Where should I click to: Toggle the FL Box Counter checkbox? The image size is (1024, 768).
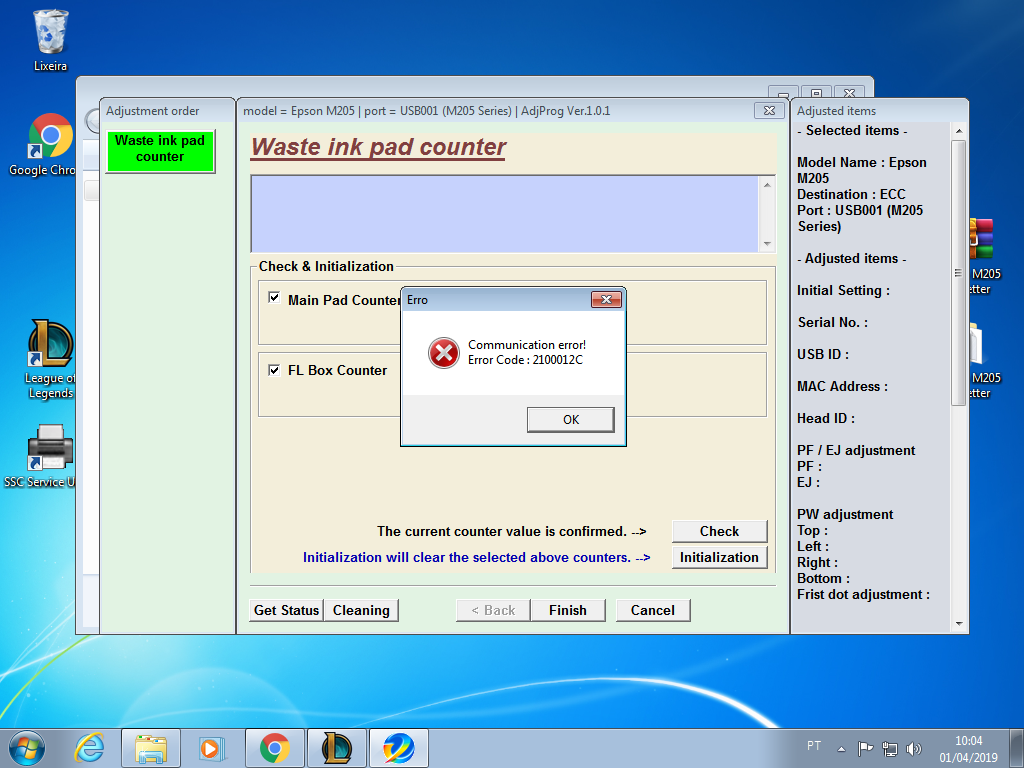274,370
